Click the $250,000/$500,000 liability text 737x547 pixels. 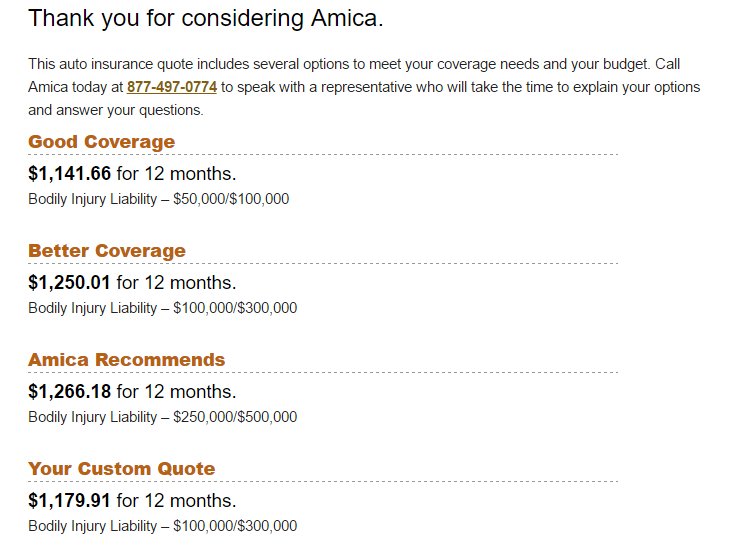tap(235, 417)
